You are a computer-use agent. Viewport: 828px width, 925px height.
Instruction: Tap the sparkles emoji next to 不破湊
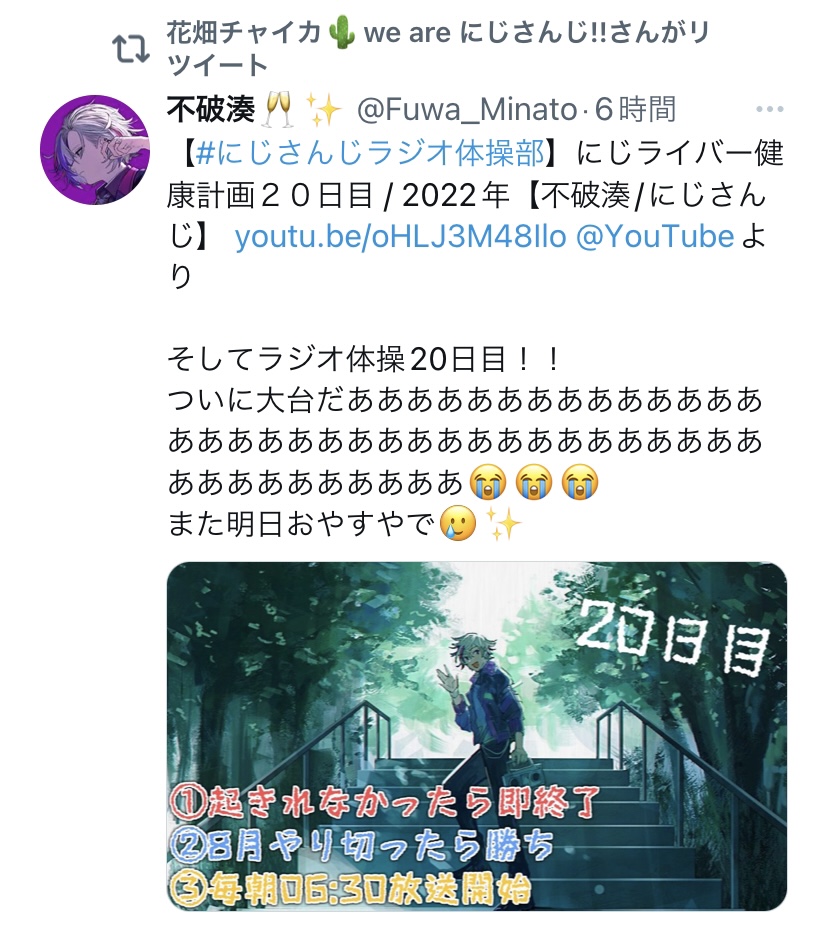(323, 110)
